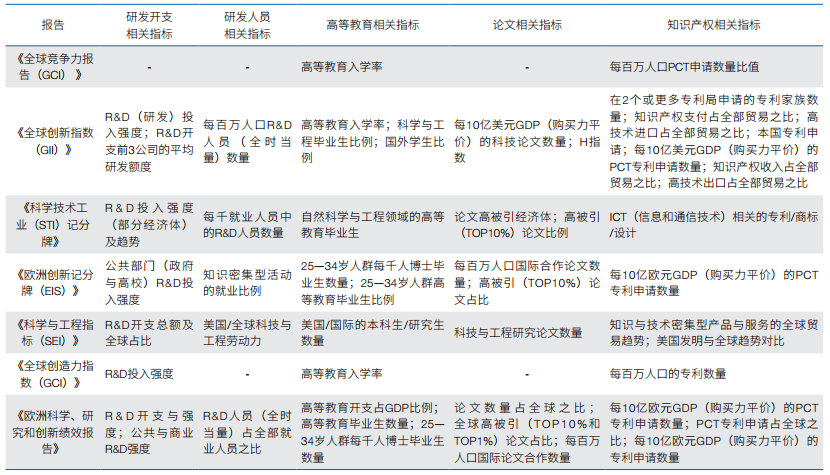The image size is (830, 475).
Task: Click the 高等教育相关指标 column header
Action: click(x=373, y=25)
